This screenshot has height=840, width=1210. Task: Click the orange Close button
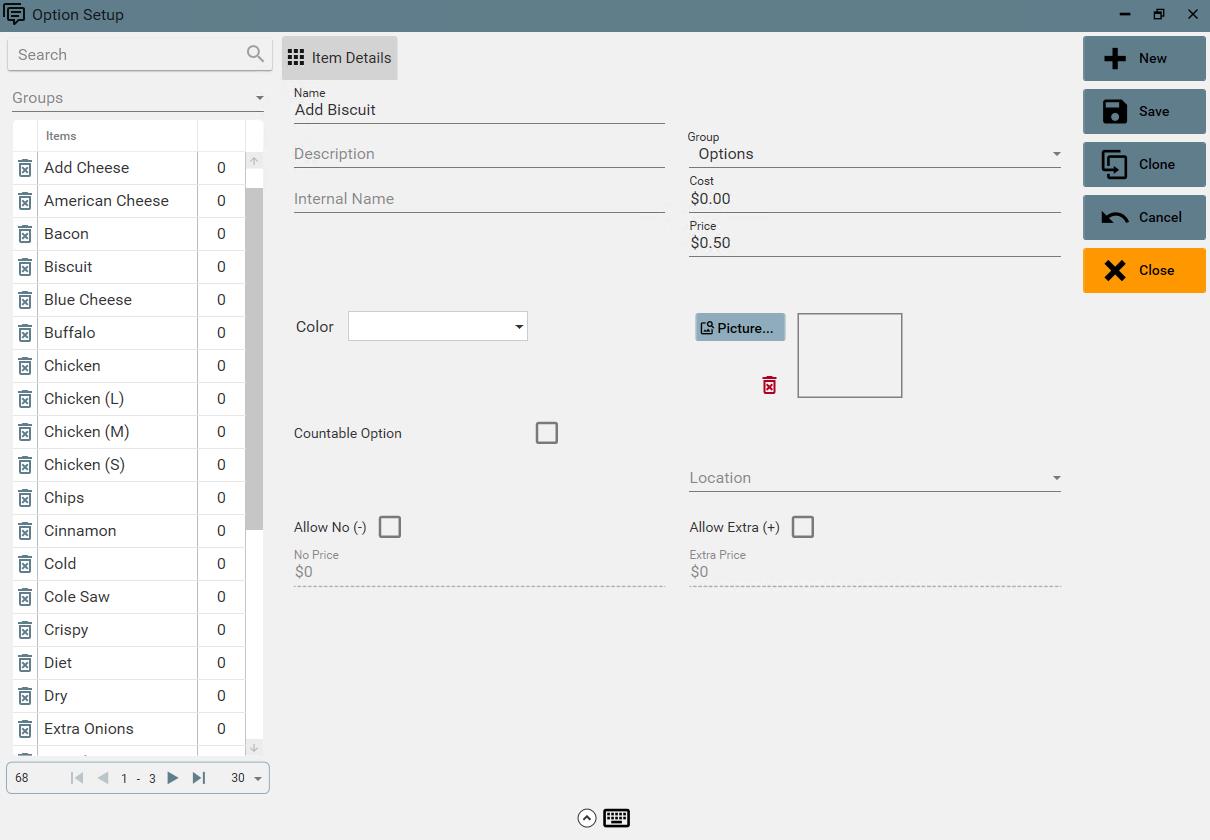coord(1144,270)
